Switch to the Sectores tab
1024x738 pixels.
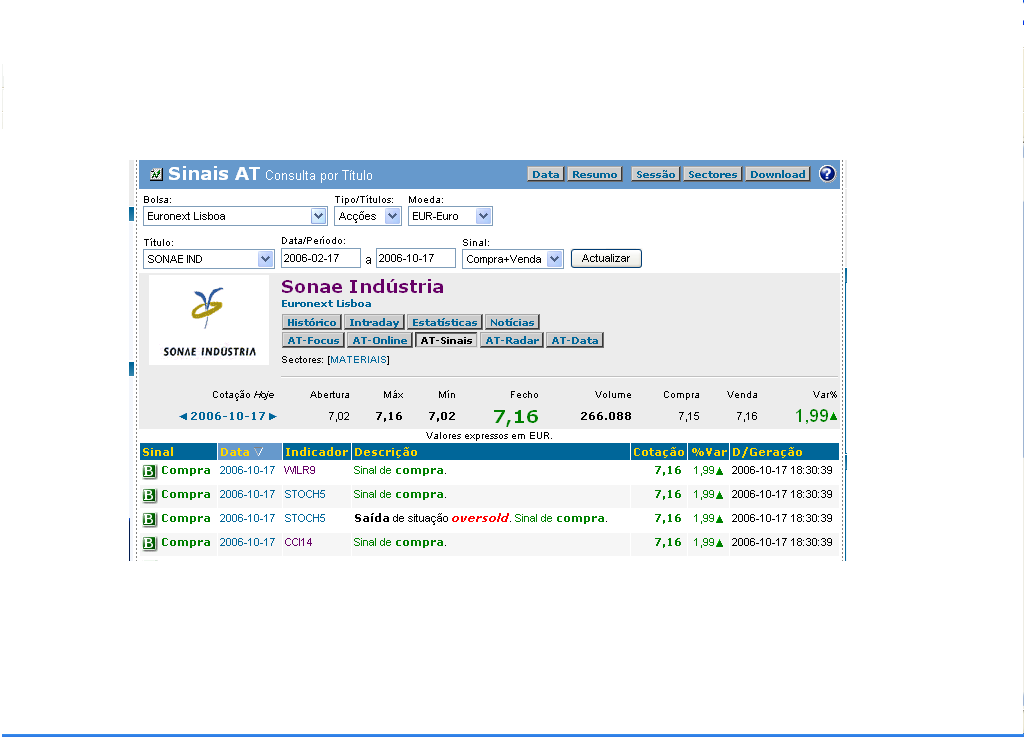tap(712, 174)
